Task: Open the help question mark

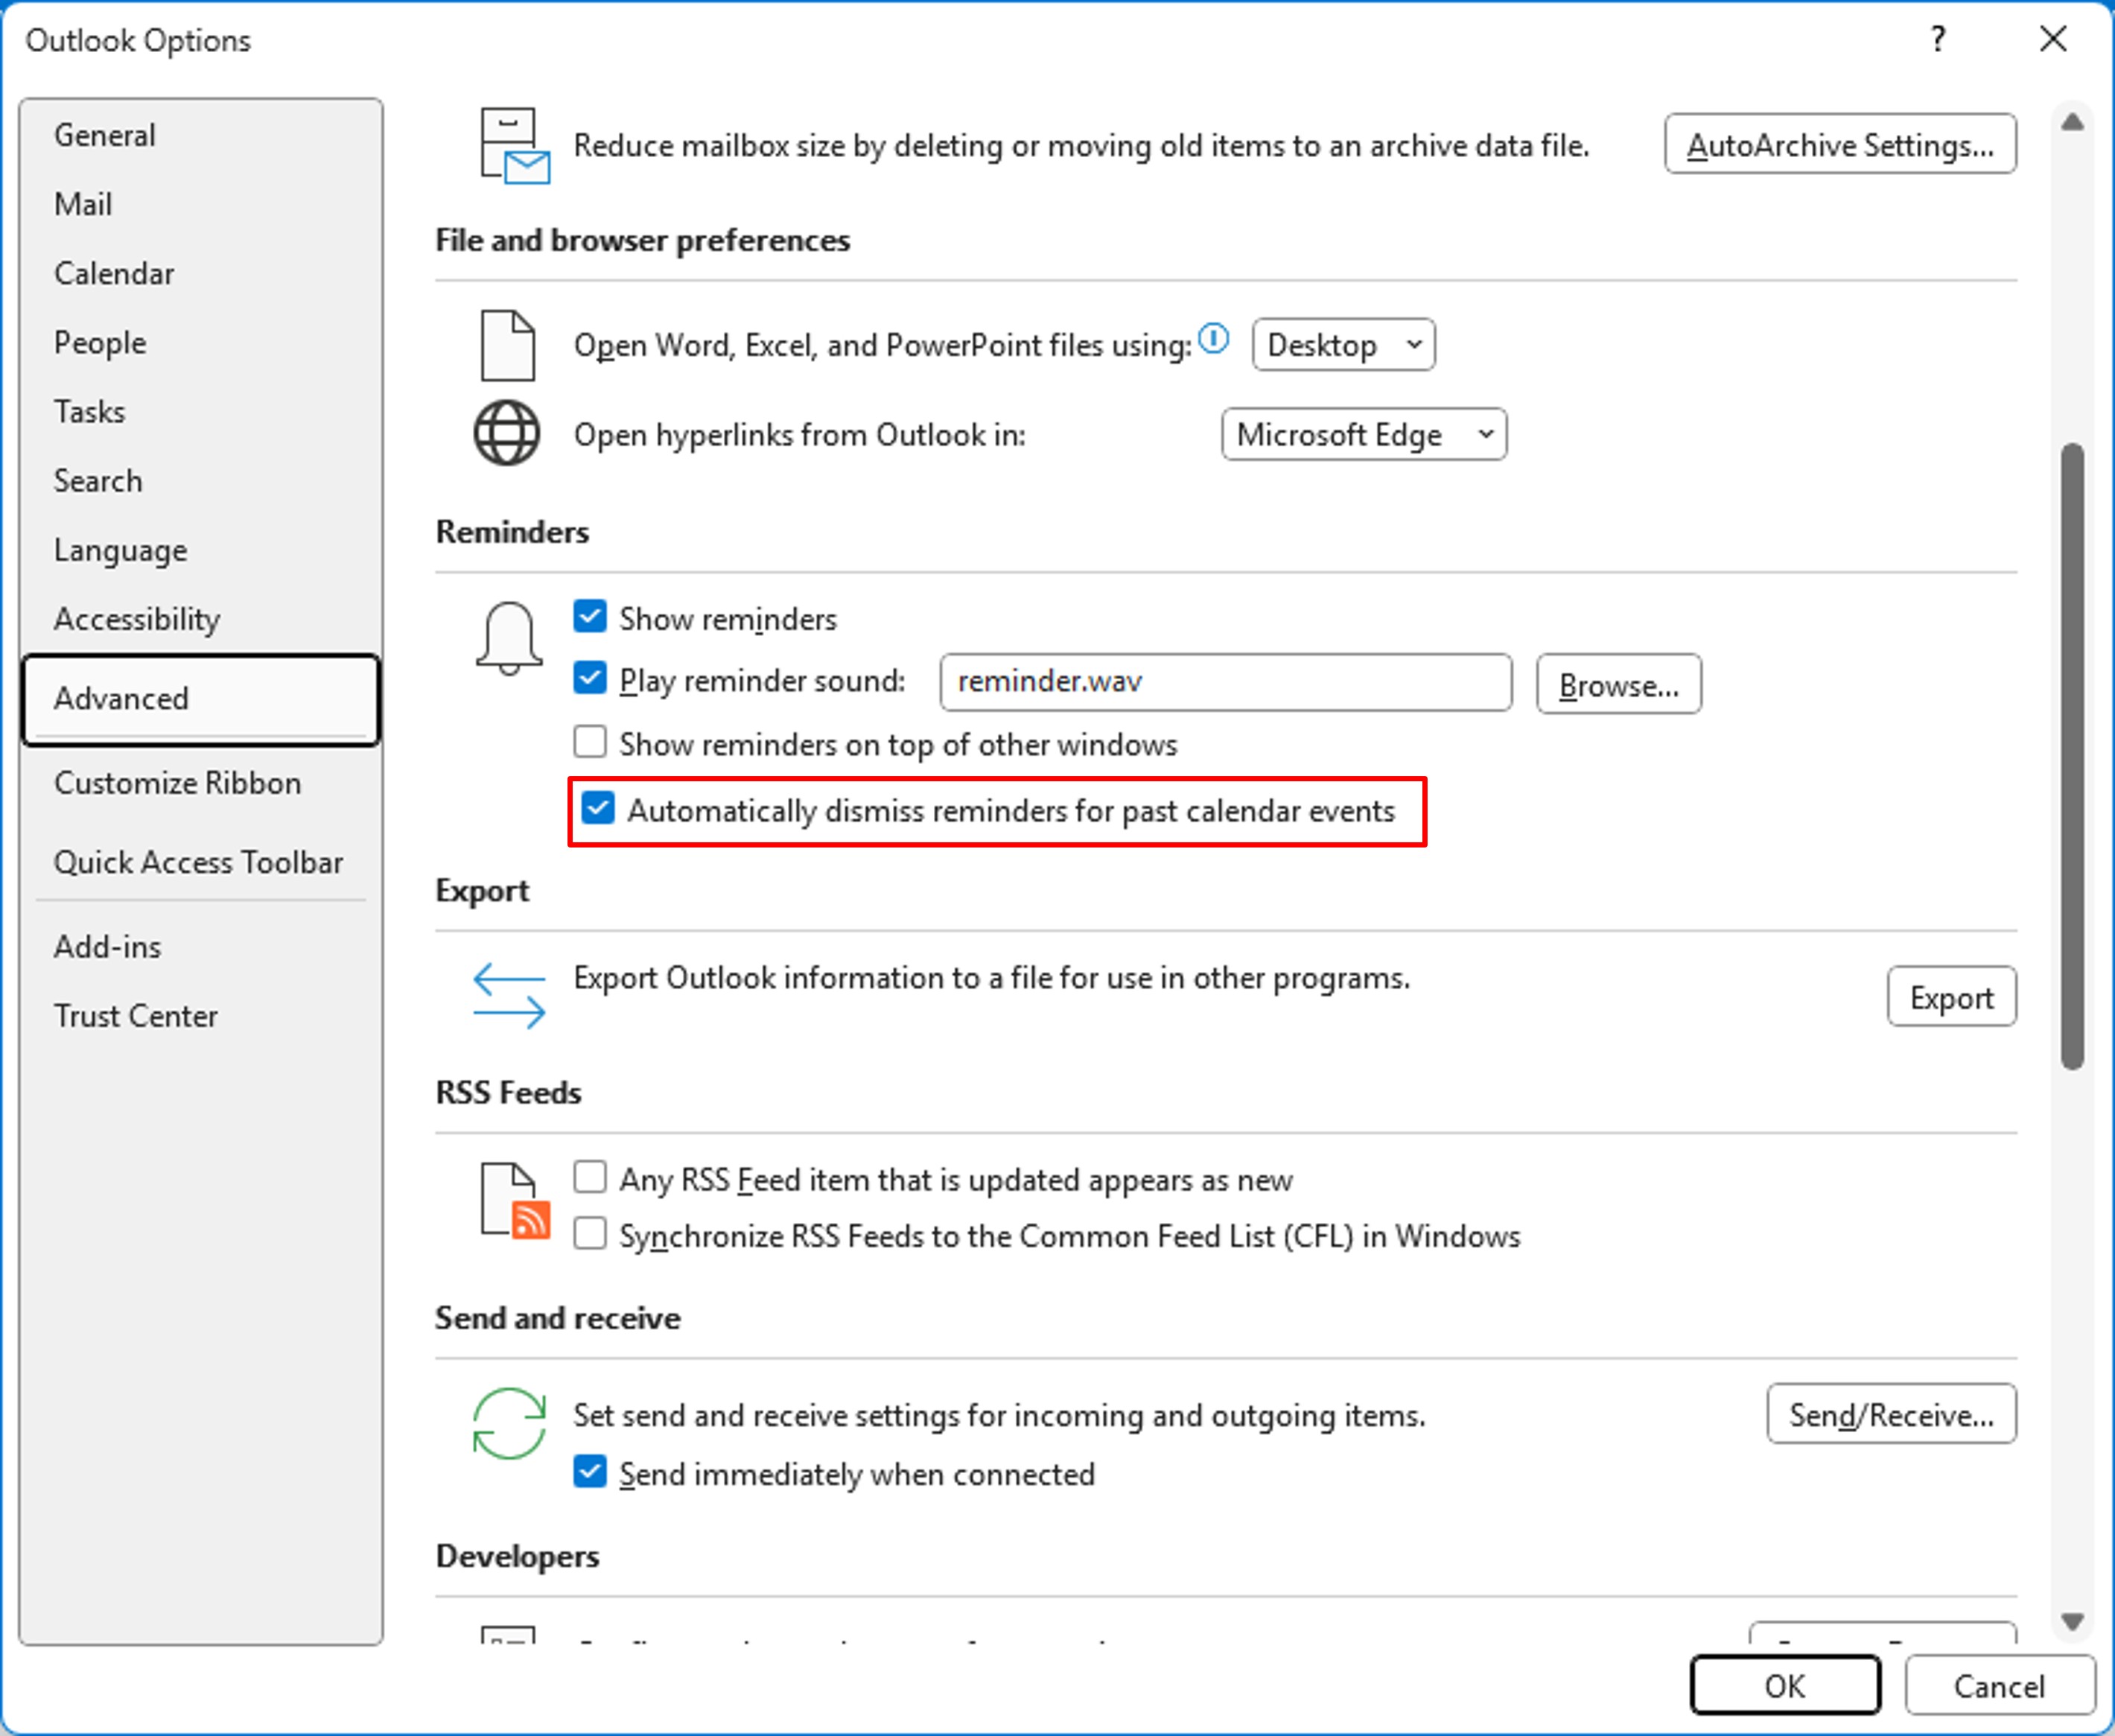Action: [1938, 39]
